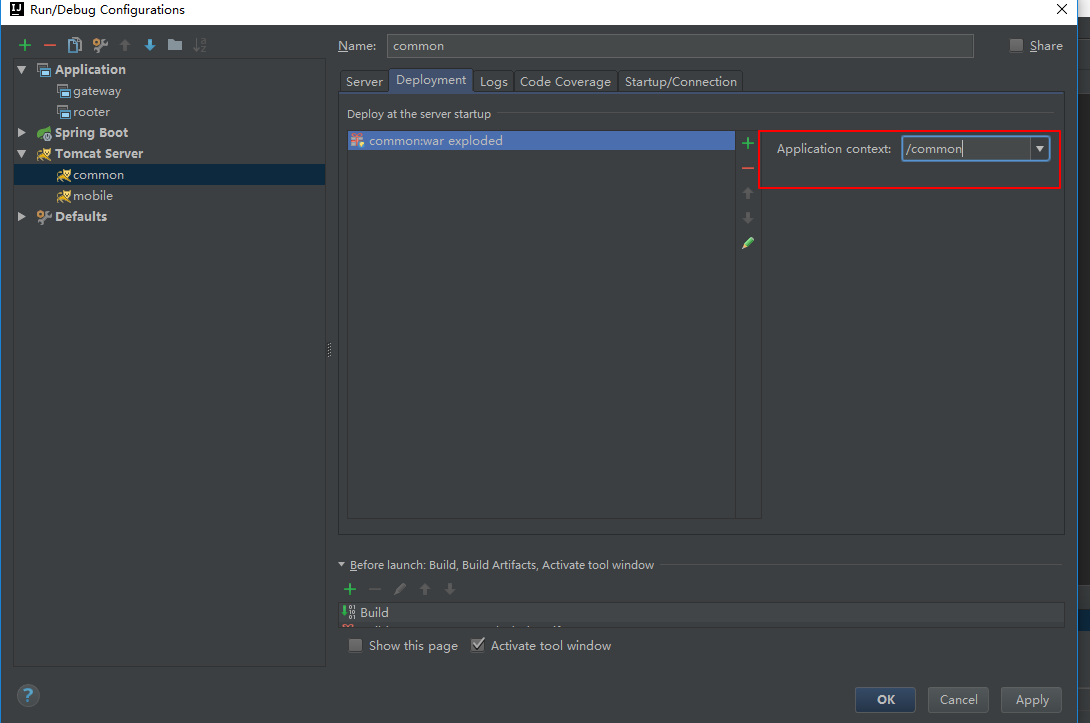
Task: Open help with question mark icon
Action: [28, 695]
